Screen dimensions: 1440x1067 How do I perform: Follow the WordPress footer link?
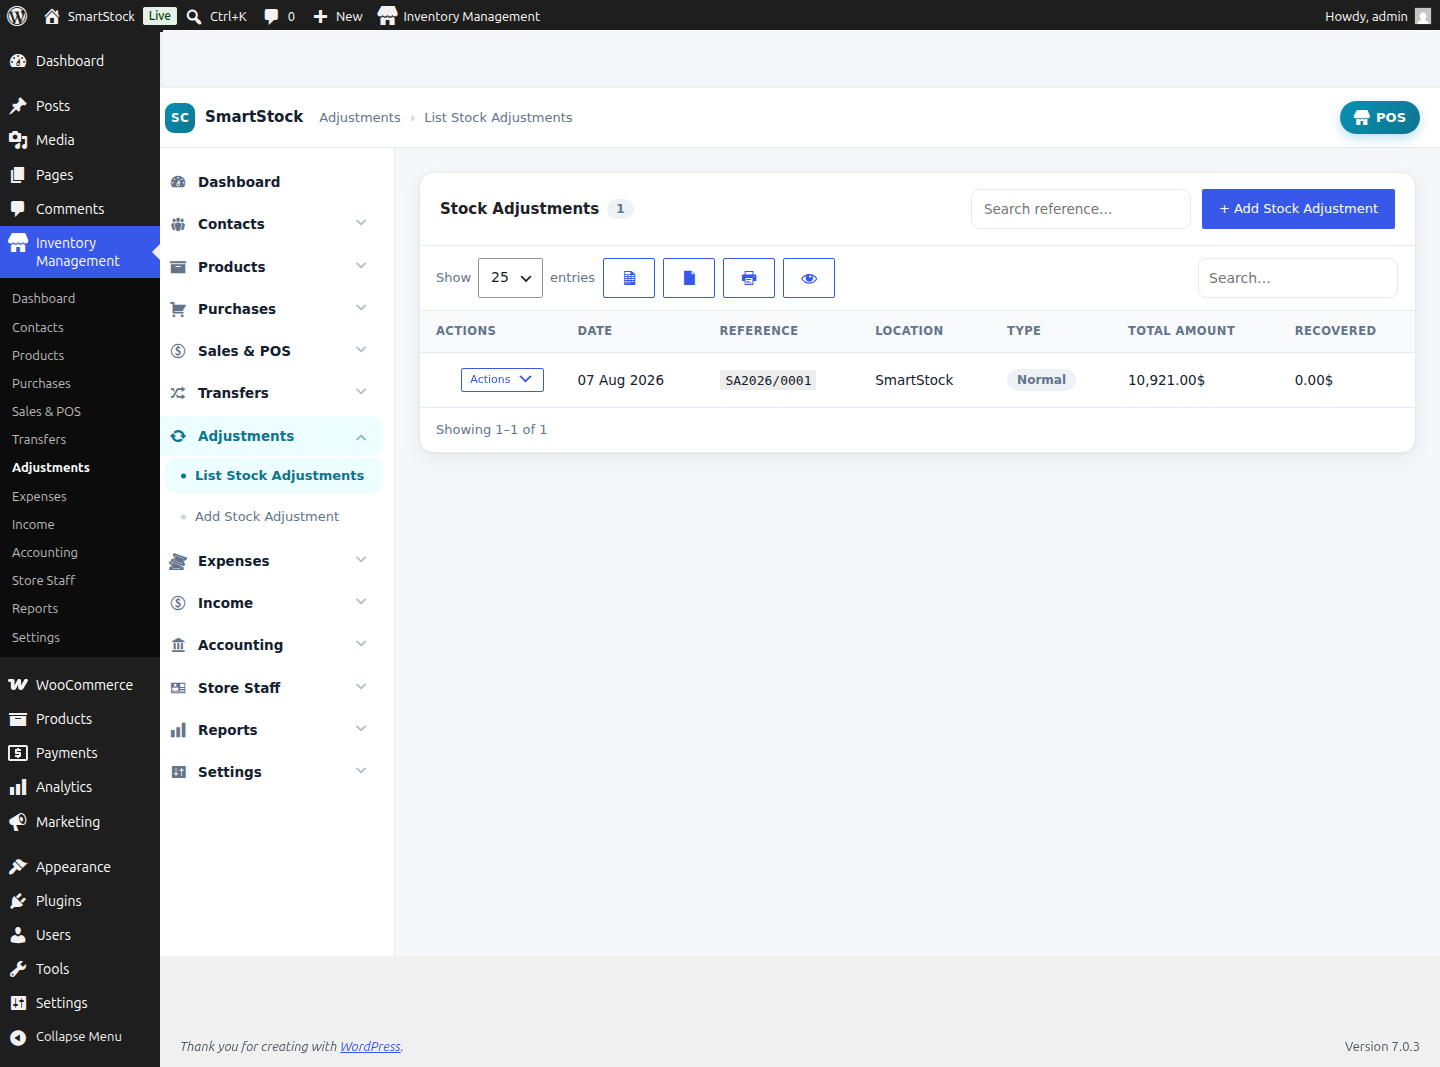pyautogui.click(x=370, y=1047)
